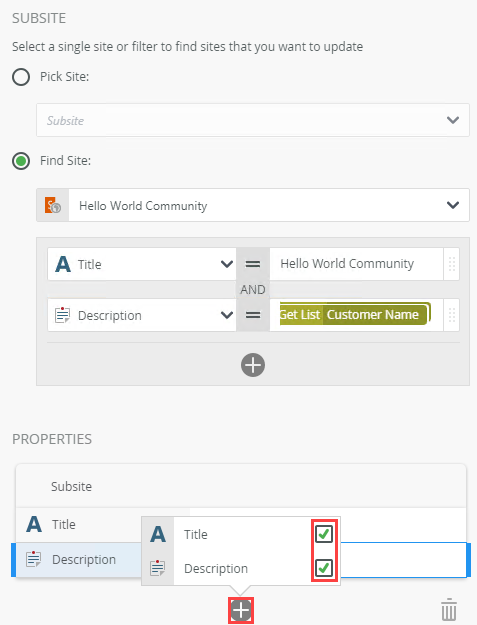
Task: Click the drag handle of the Description filter row
Action: pos(451,315)
